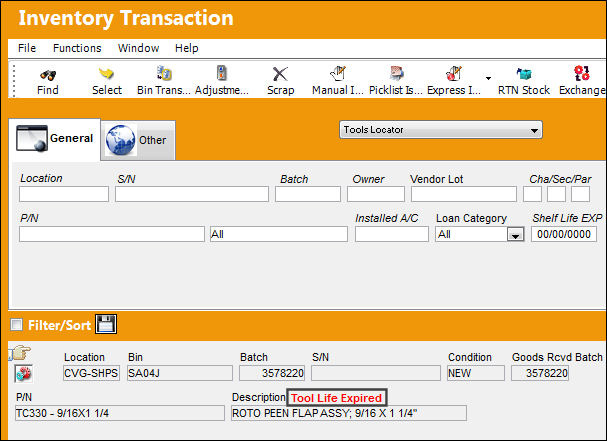
Task: Switch to the General tab
Action: pyautogui.click(x=55, y=139)
